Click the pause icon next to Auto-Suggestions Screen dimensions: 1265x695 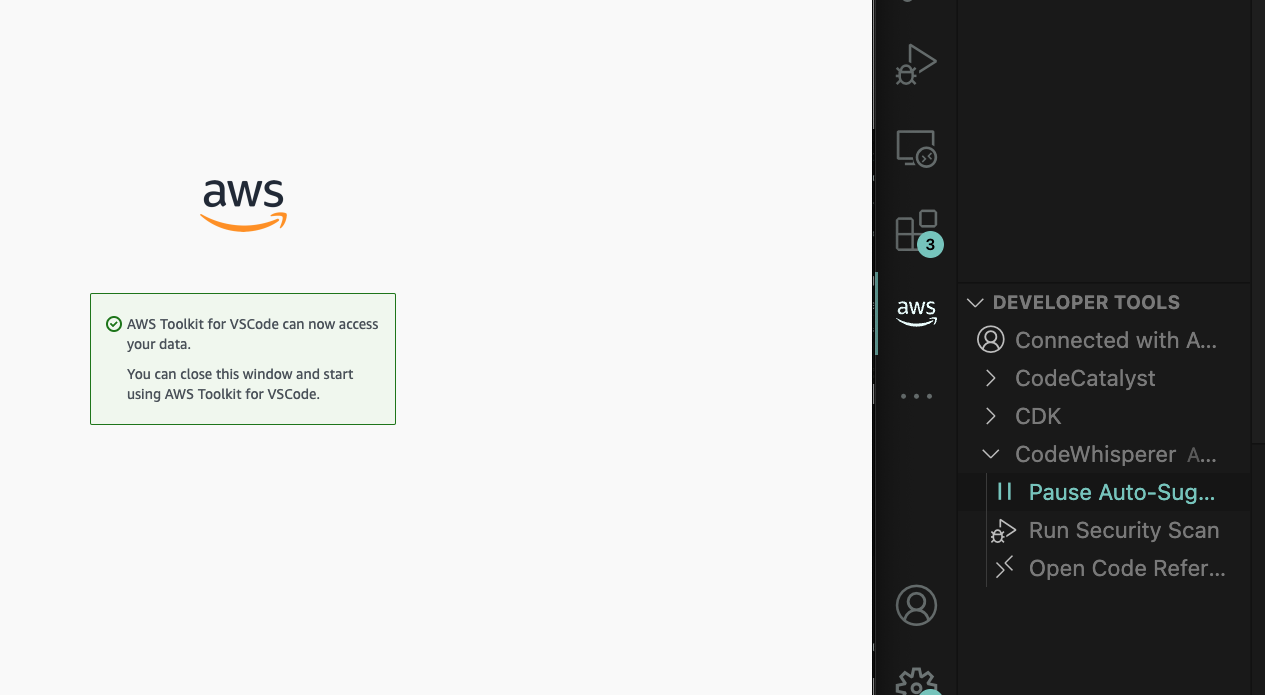pos(1005,491)
